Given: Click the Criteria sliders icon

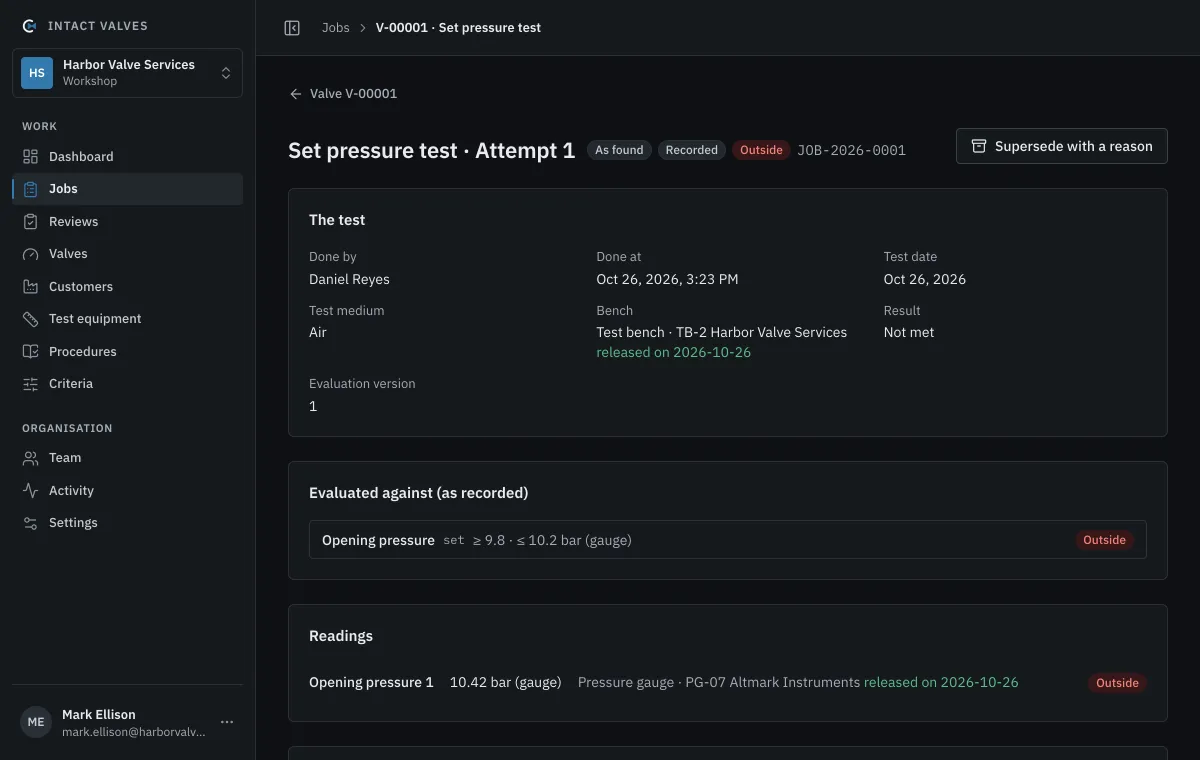Looking at the screenshot, I should tap(31, 384).
